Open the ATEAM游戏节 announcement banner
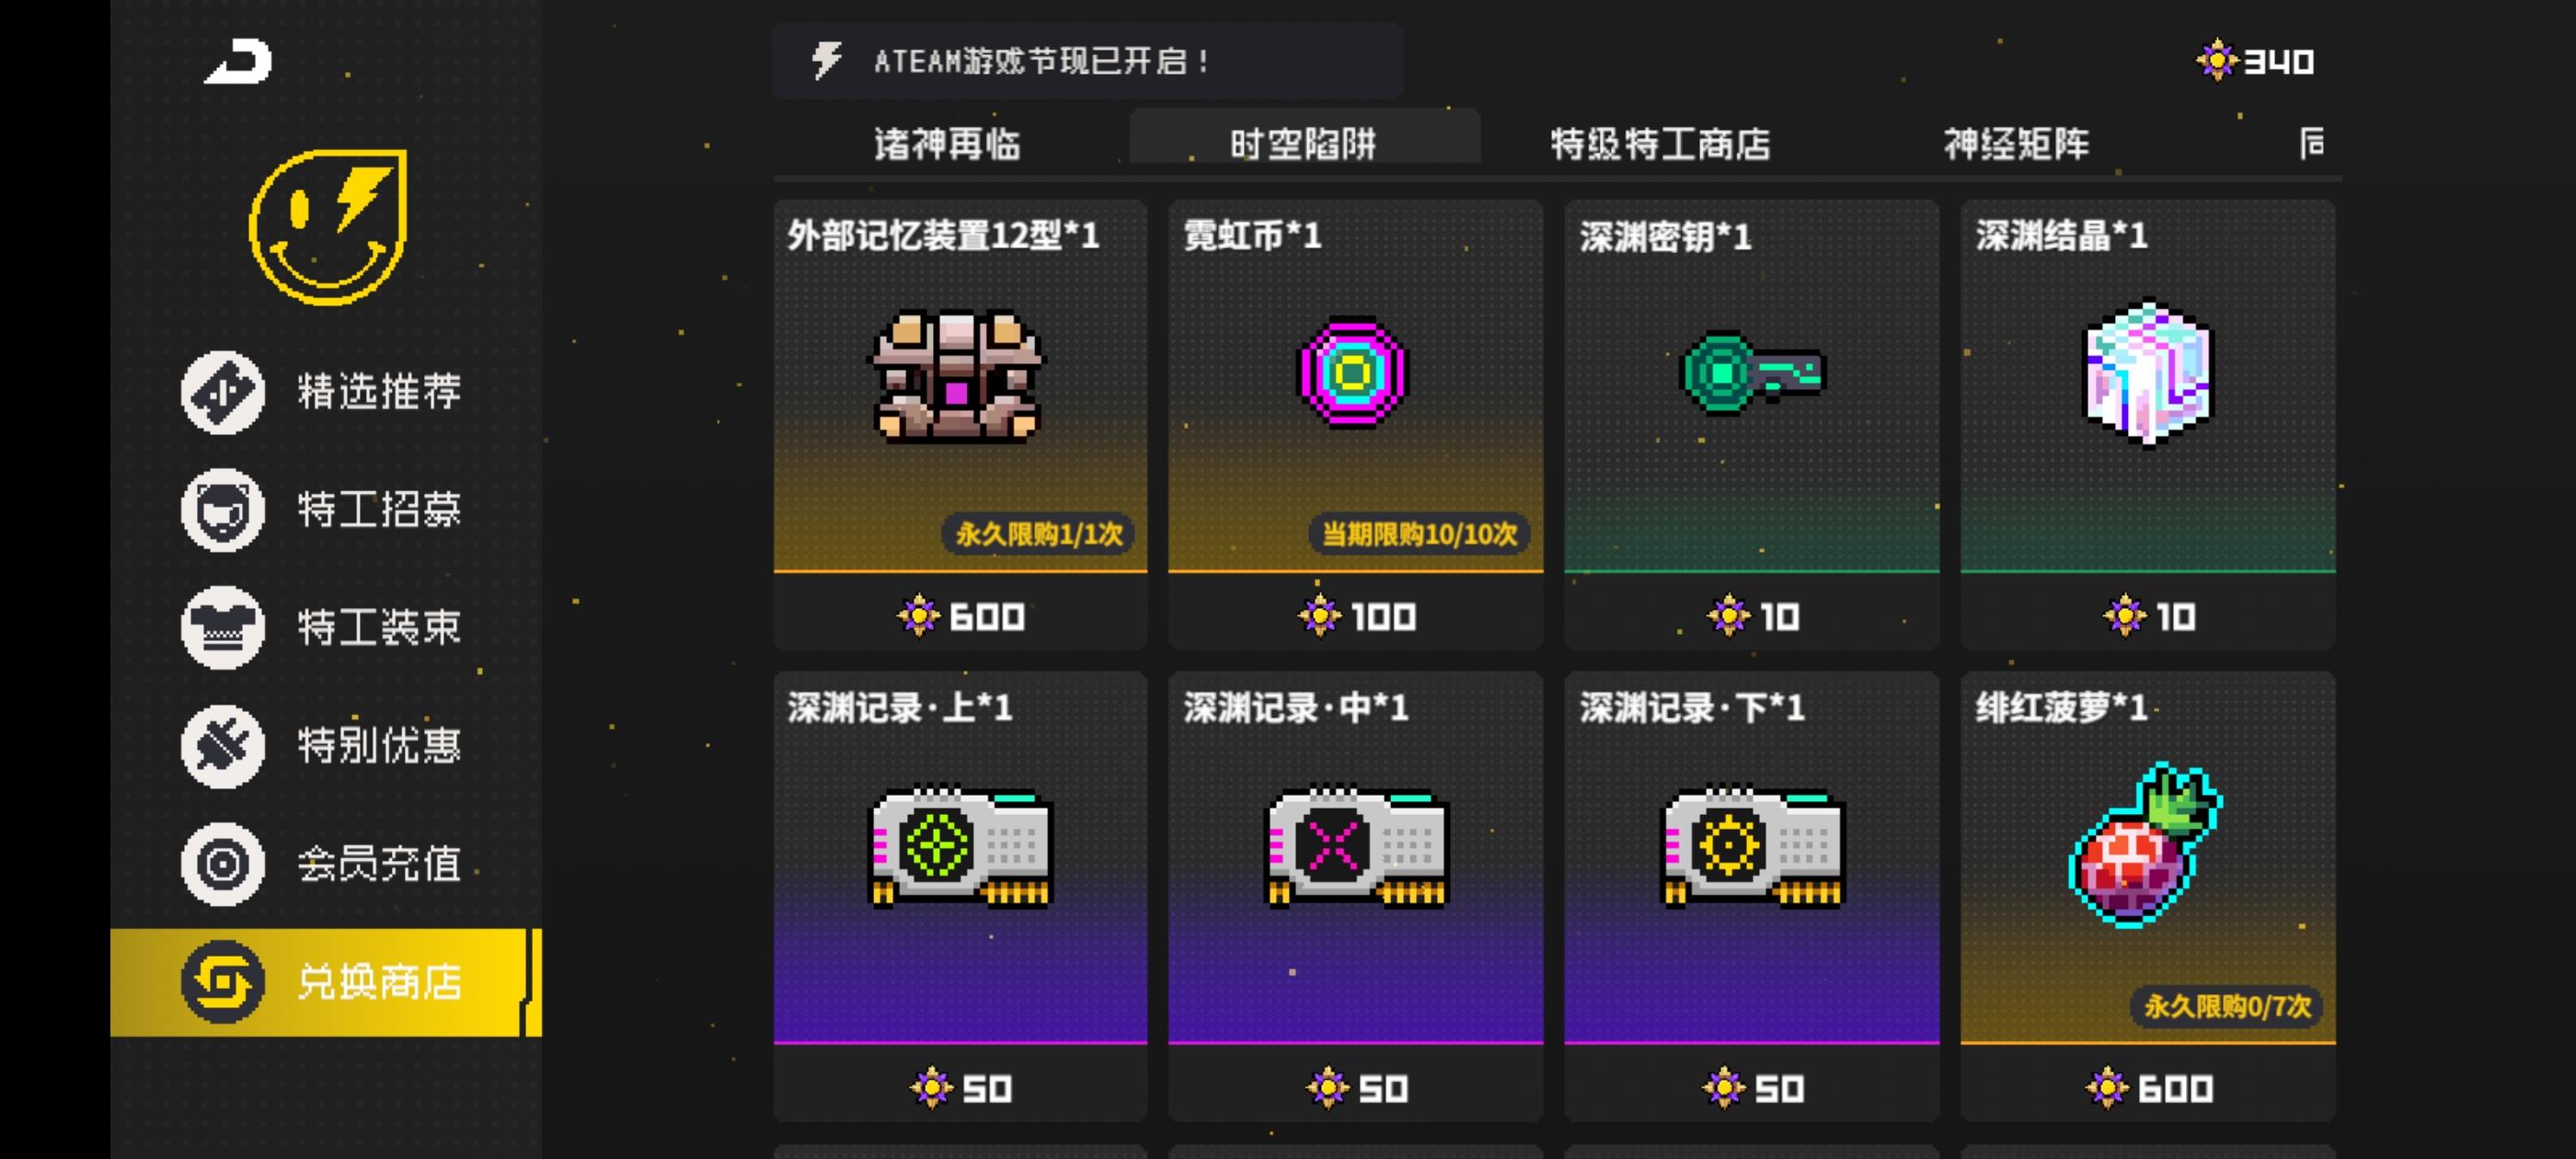Viewport: 2576px width, 1159px height. click(x=1087, y=61)
